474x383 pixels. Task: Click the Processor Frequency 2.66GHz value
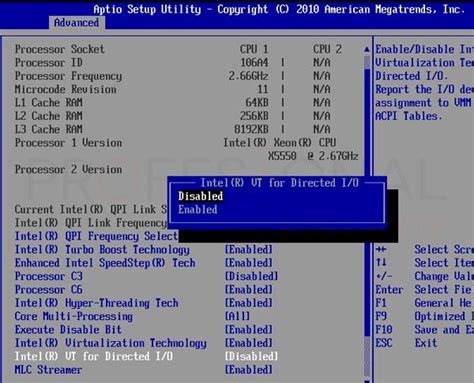[x=248, y=76]
